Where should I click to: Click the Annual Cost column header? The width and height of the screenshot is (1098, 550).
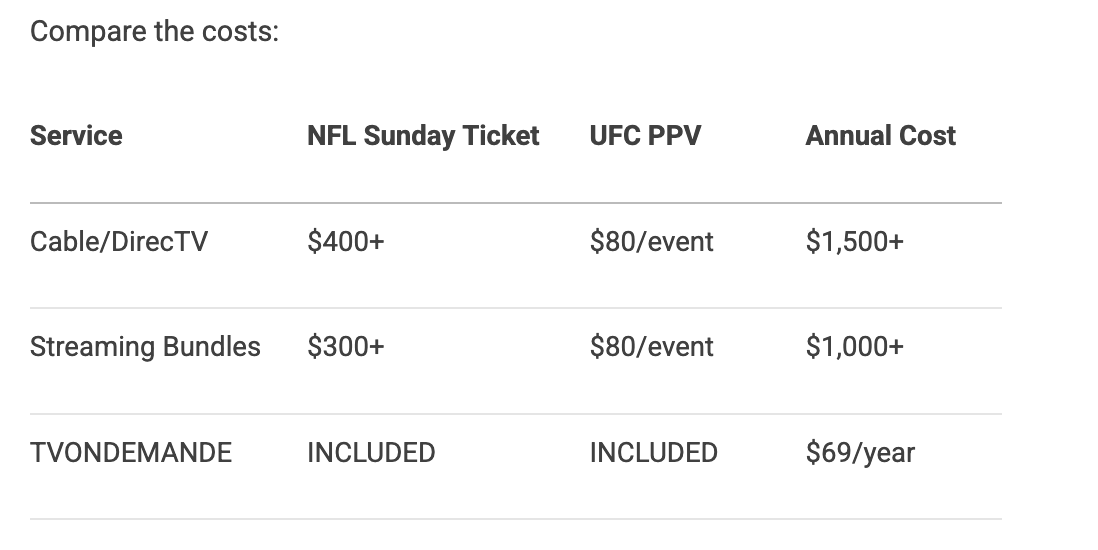point(880,136)
